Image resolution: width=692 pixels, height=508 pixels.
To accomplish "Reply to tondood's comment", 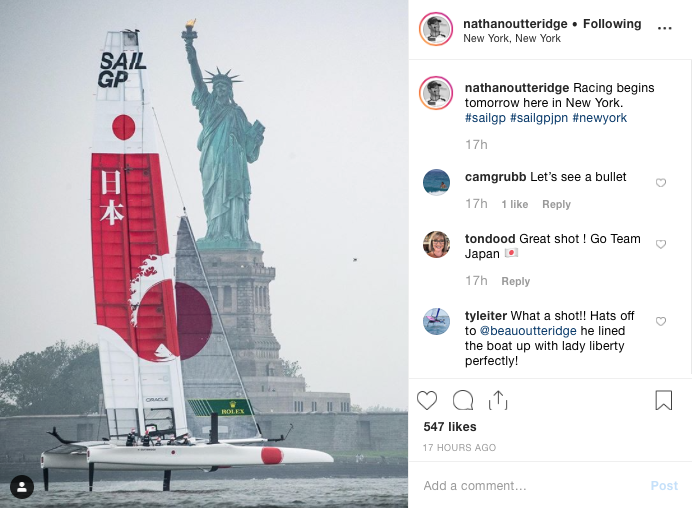I will (x=515, y=281).
